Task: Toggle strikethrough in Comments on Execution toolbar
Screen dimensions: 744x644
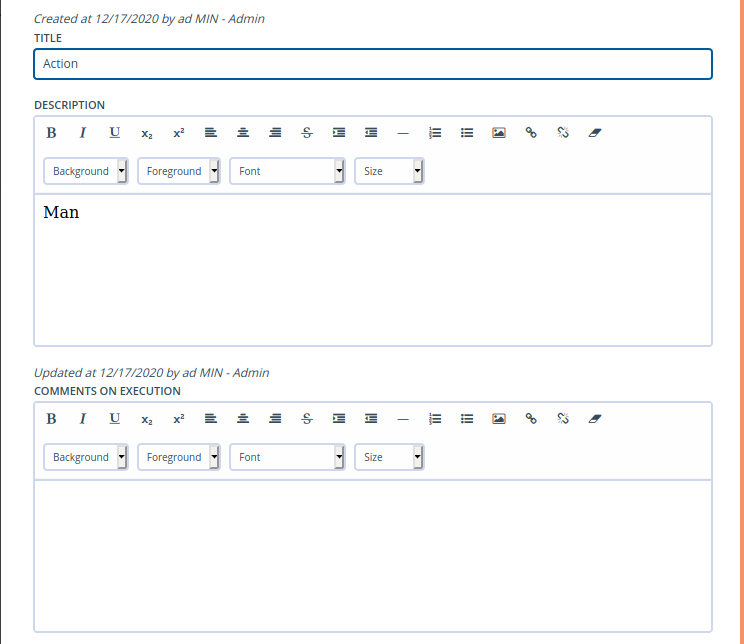Action: 307,419
